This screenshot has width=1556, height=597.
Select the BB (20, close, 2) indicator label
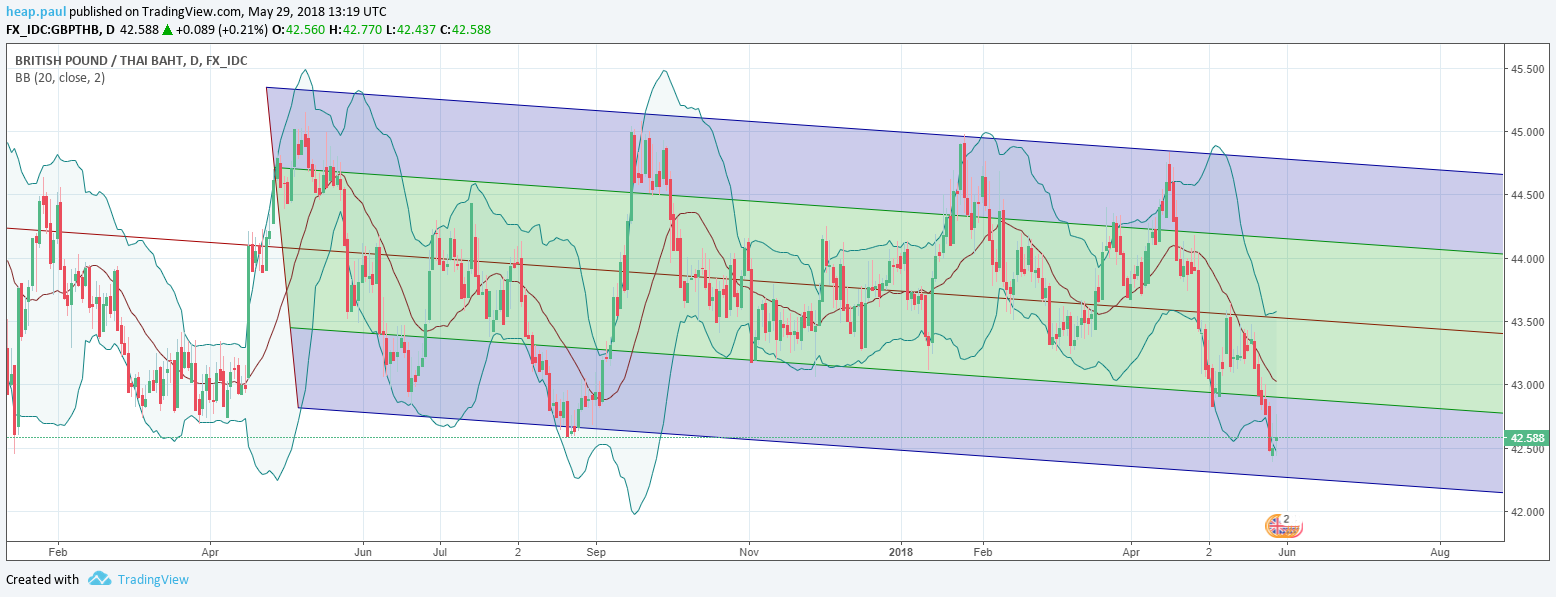click(59, 77)
